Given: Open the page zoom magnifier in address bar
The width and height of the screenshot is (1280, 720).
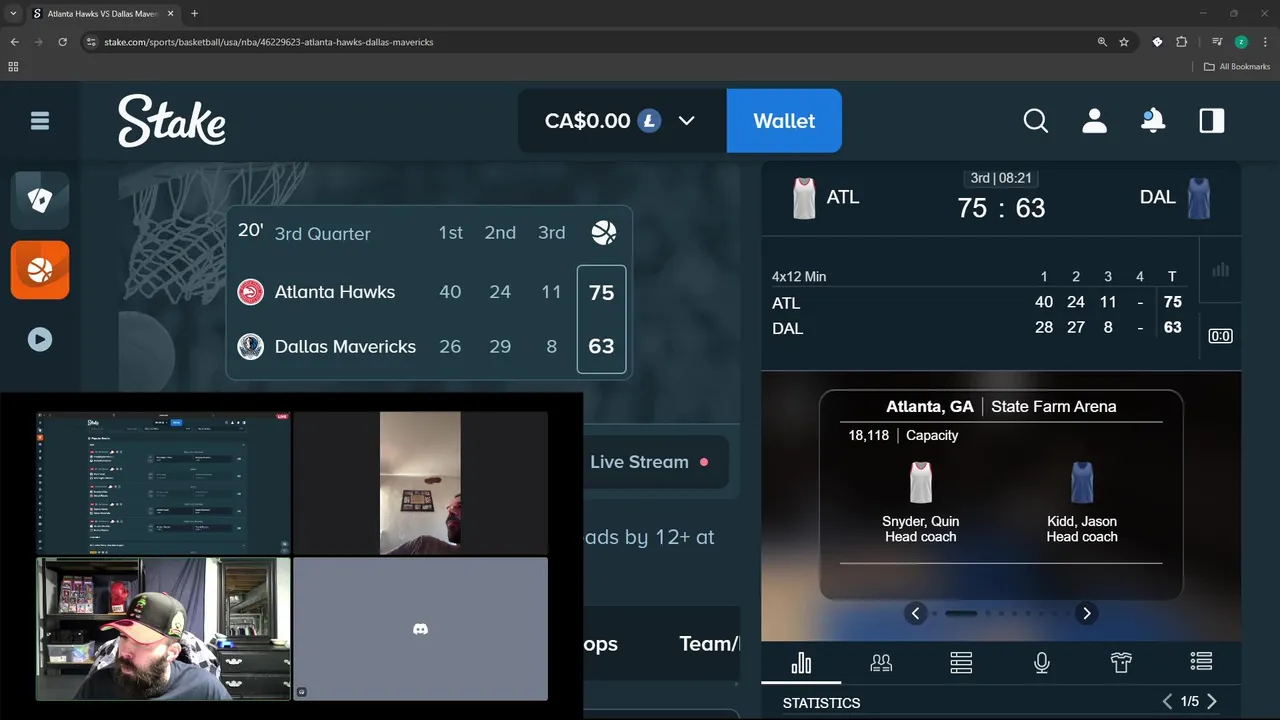Looking at the screenshot, I should 1102,42.
